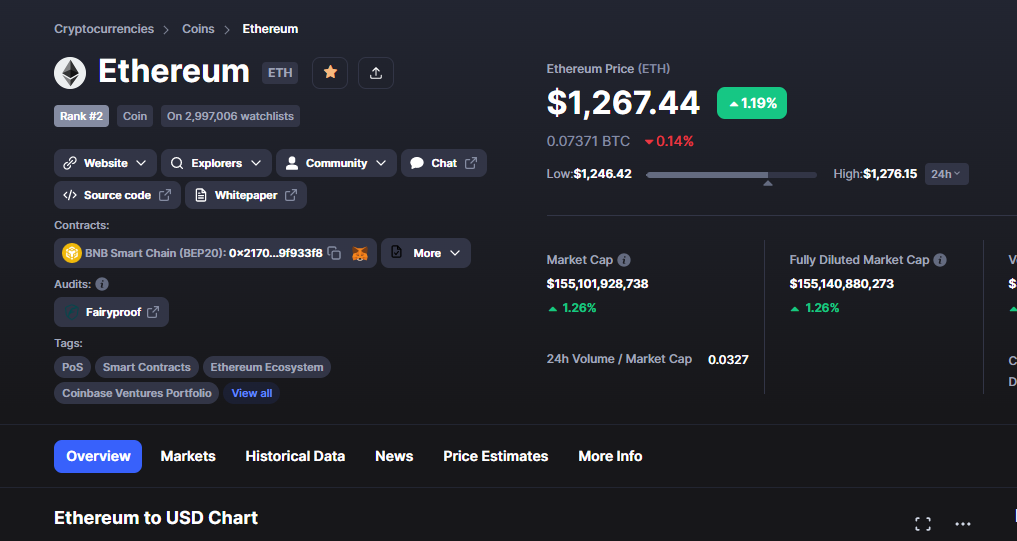Open the Fairyproof audit link
Viewport: 1017px width, 541px height.
(112, 312)
